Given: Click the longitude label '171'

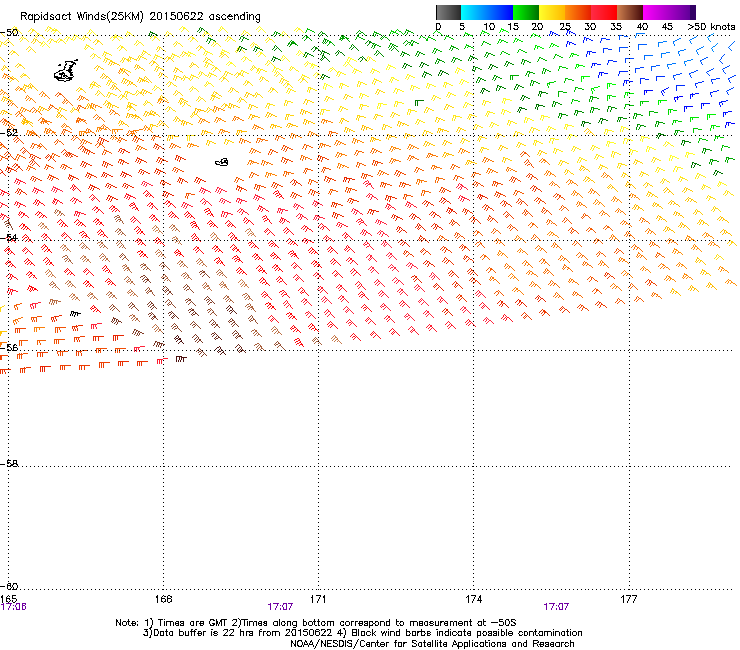Looking at the screenshot, I should 318,599.
